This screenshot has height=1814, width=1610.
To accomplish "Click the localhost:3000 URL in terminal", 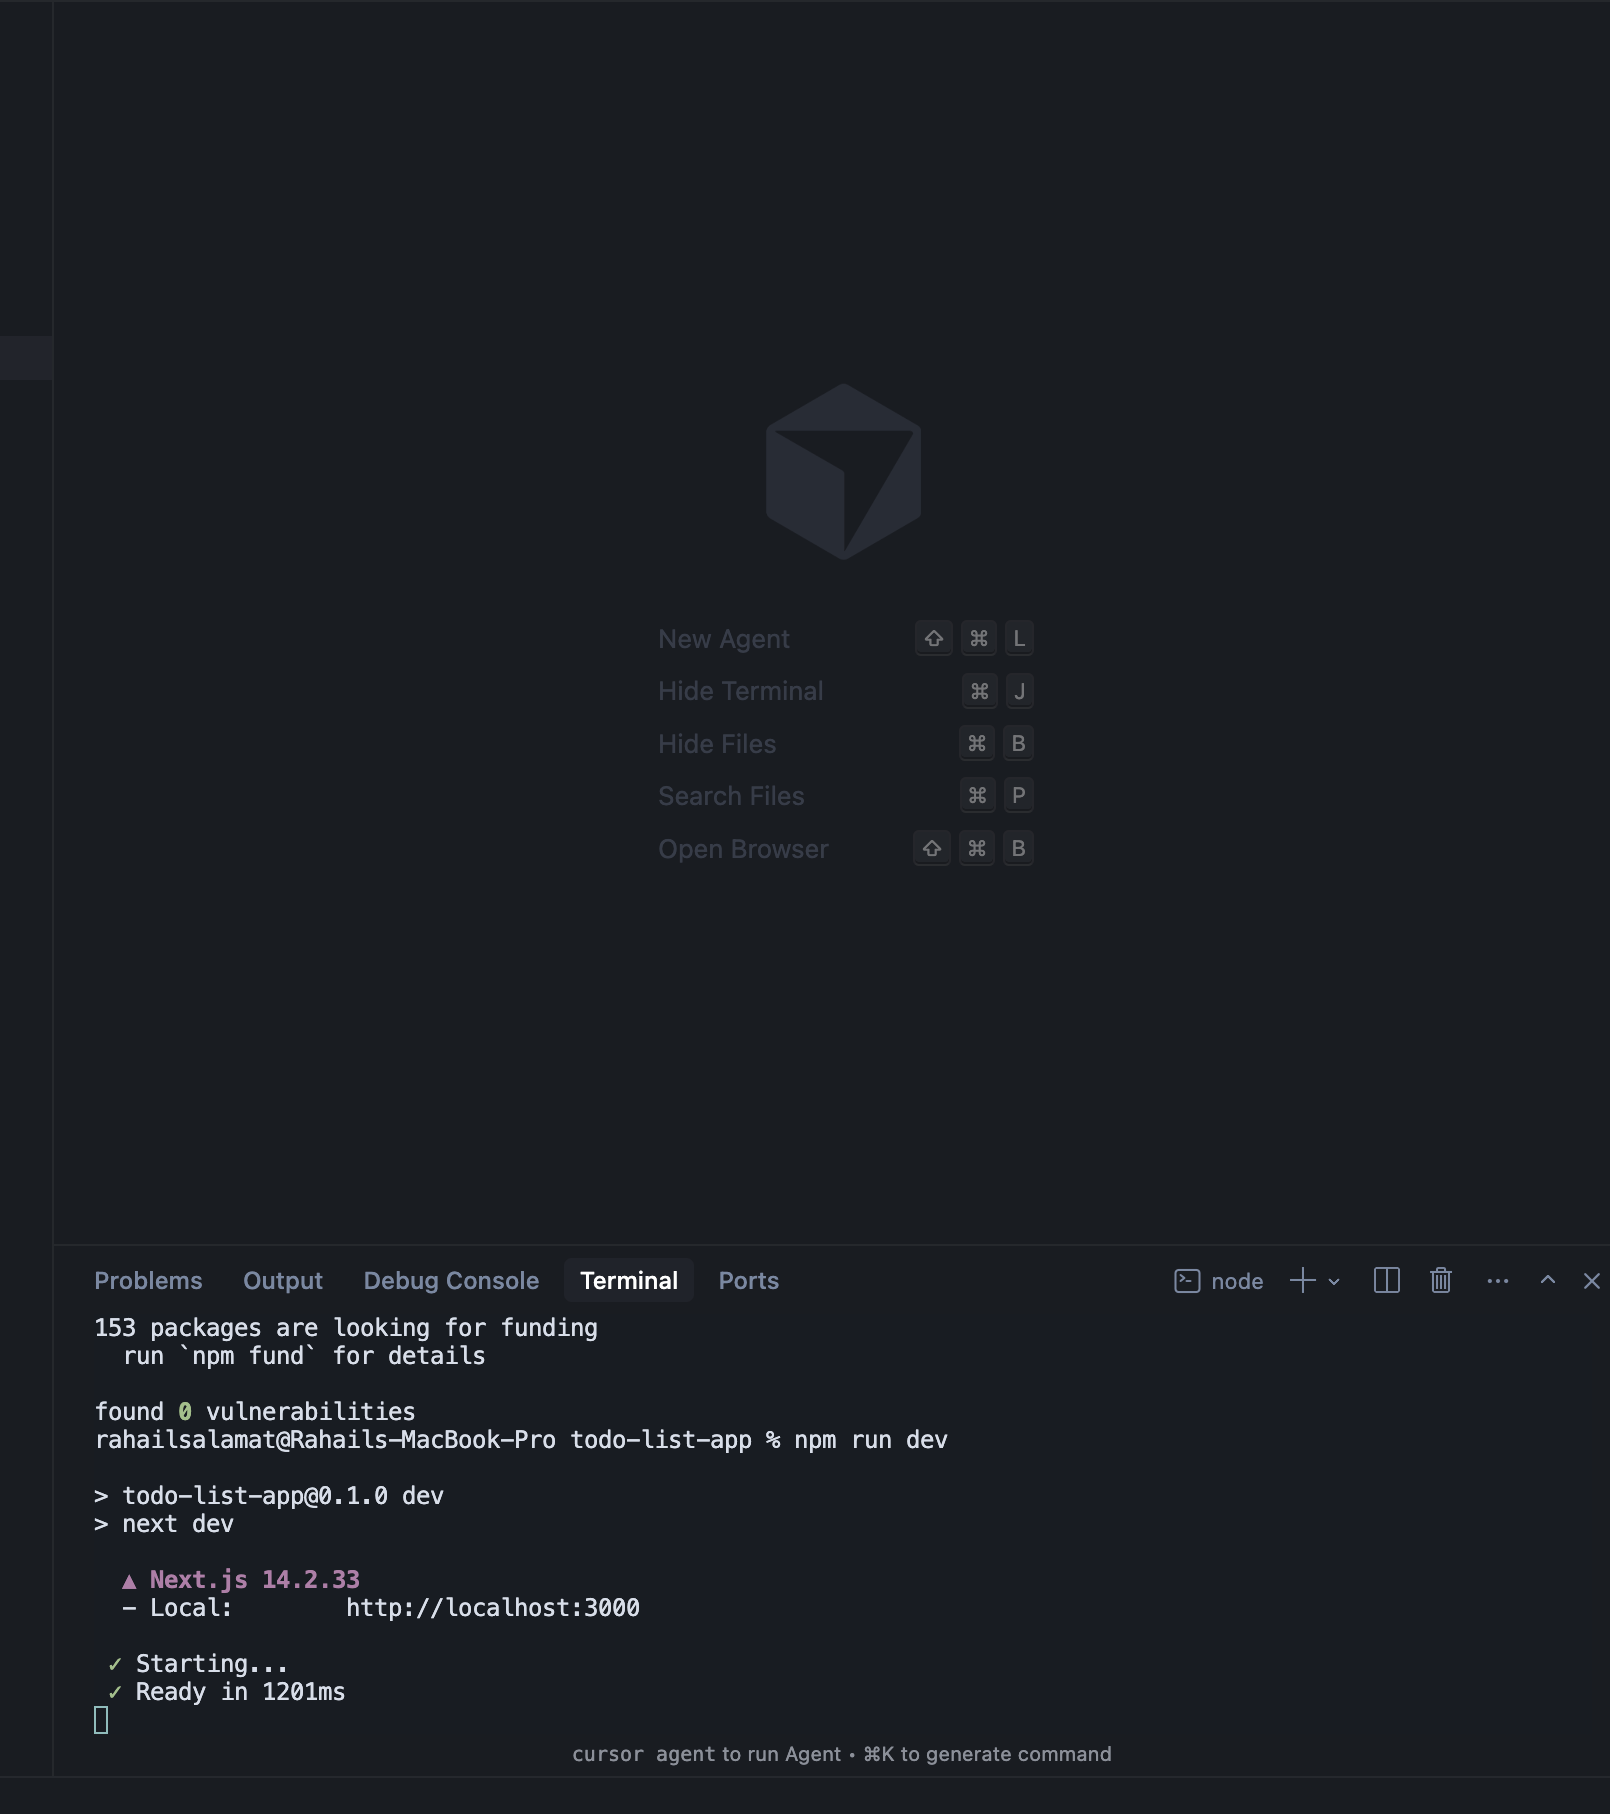I will (493, 1608).
